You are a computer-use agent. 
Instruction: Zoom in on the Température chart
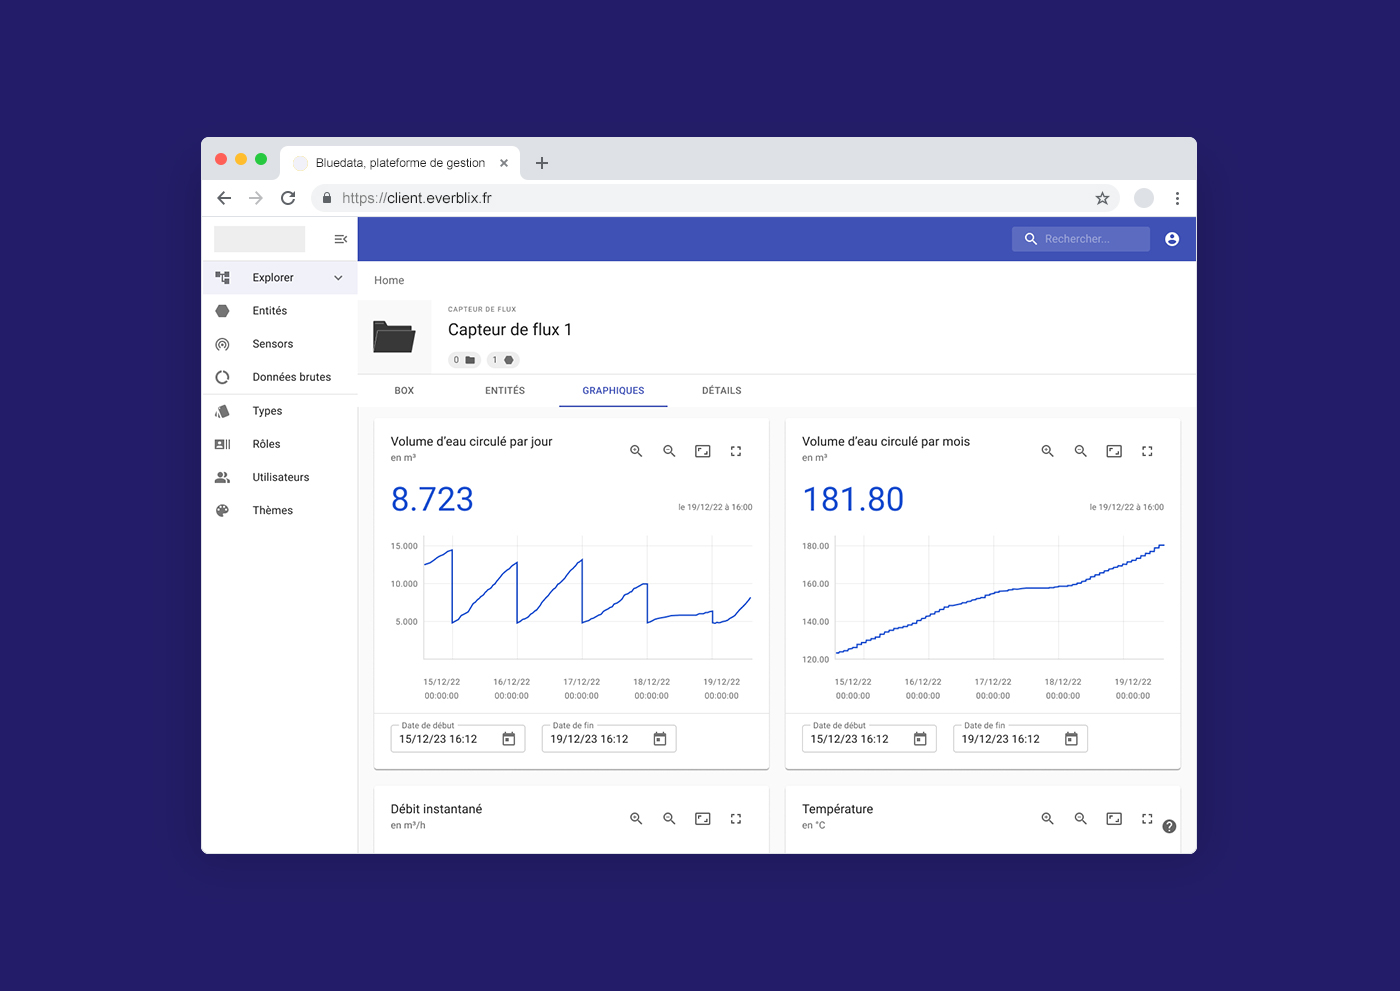[x=1047, y=818]
